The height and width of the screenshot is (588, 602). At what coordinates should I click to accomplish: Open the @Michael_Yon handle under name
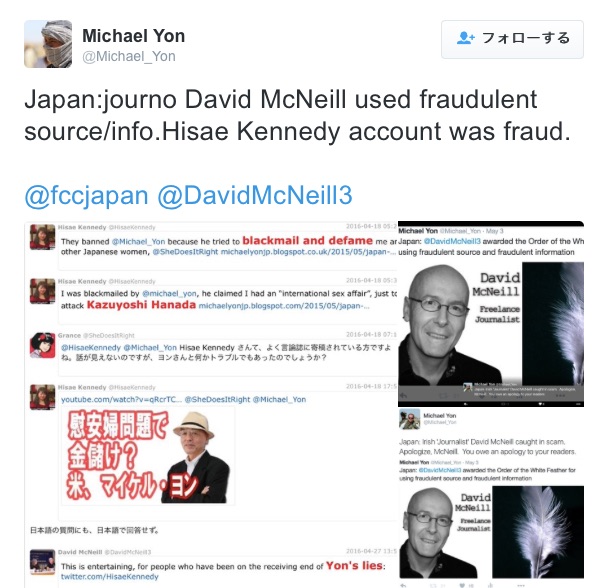[x=129, y=56]
